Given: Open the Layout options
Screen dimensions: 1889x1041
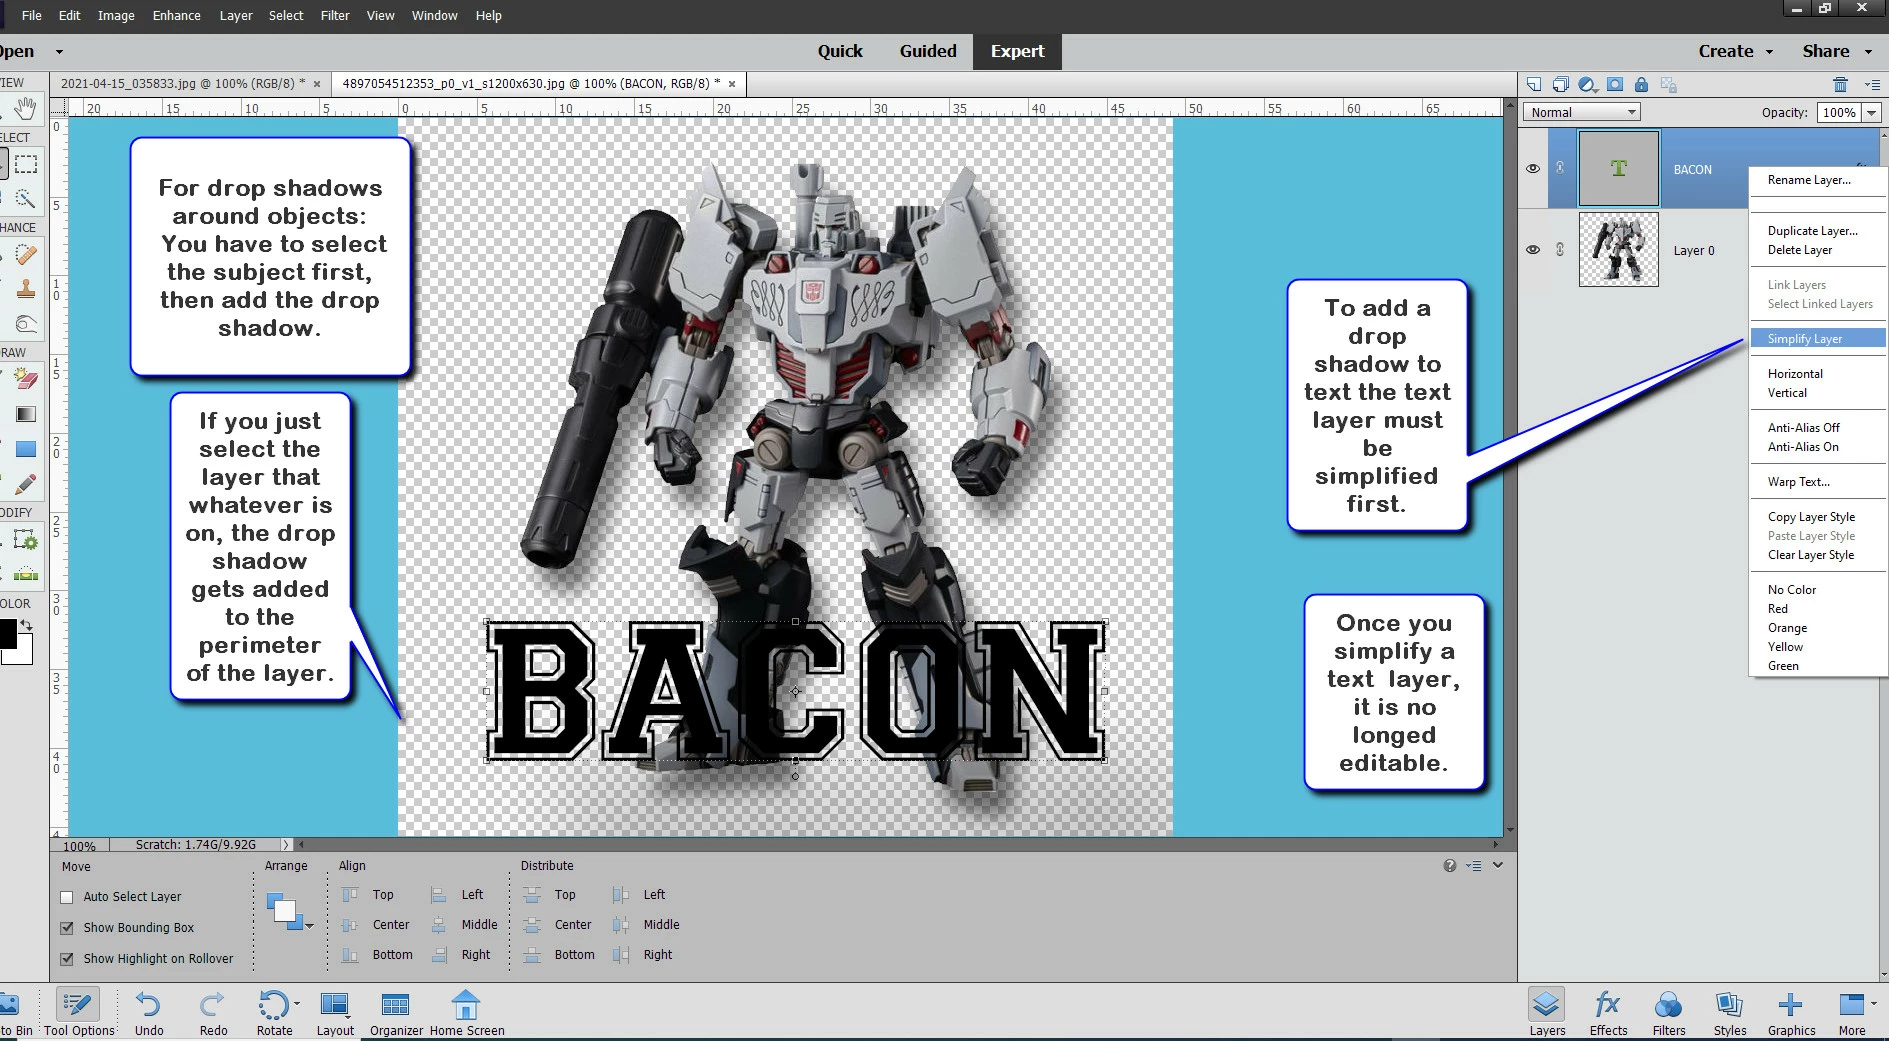Looking at the screenshot, I should click(x=335, y=1013).
